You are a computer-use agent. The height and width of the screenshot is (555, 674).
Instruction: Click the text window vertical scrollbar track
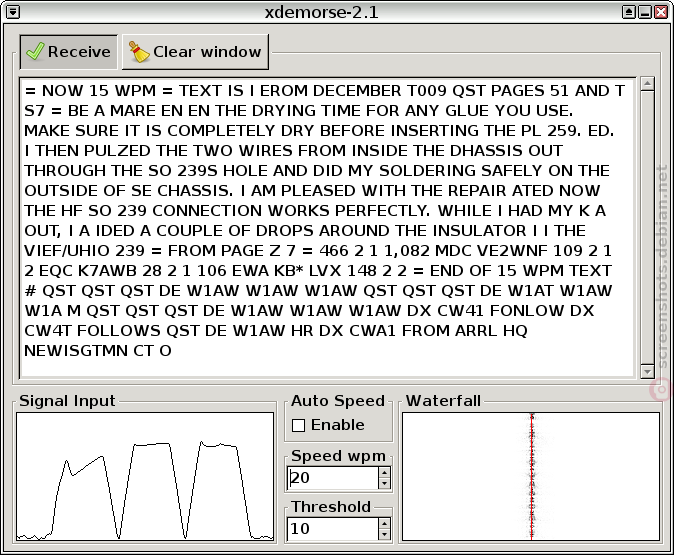point(647,227)
